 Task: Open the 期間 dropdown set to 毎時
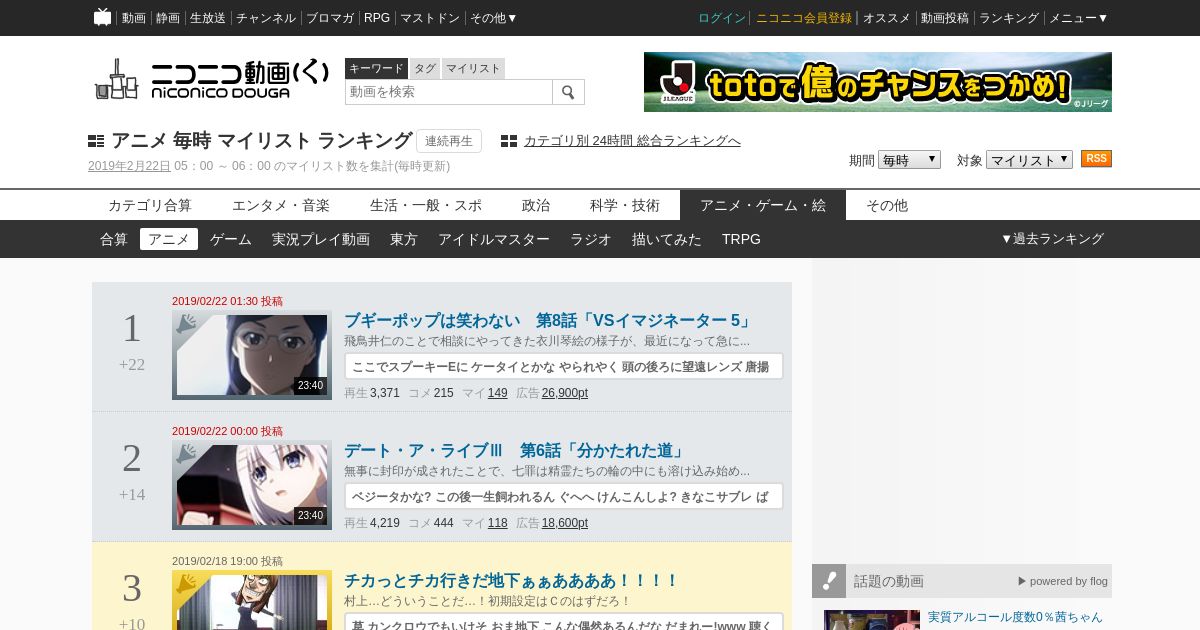(x=909, y=160)
